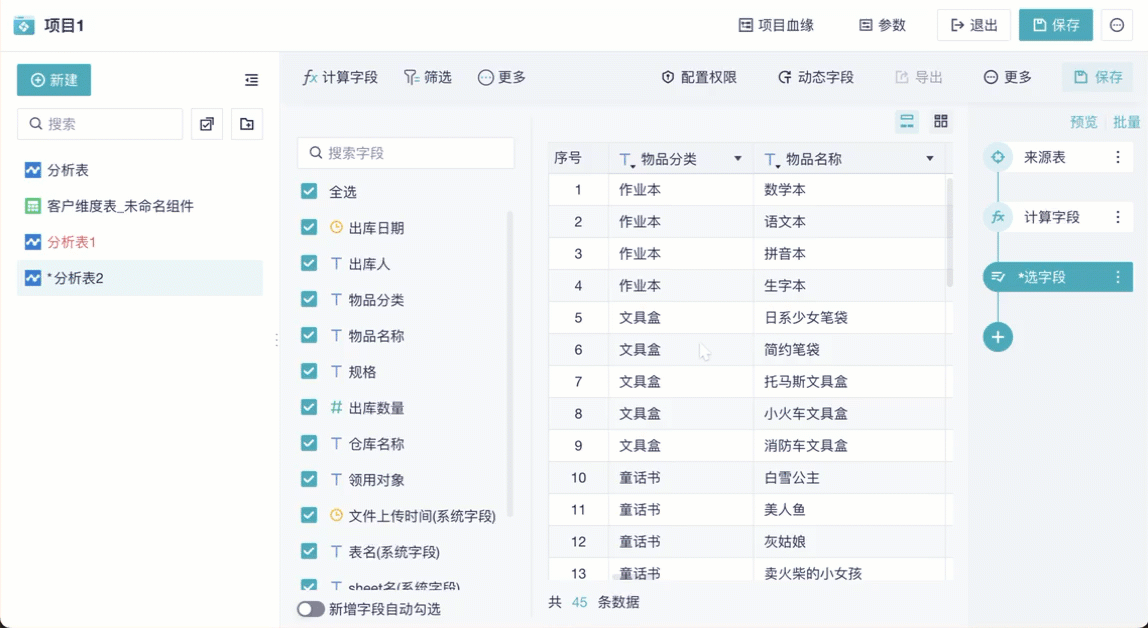Image resolution: width=1148 pixels, height=628 pixels.
Task: Select 分析表1 in the sidebar
Action: (x=71, y=242)
